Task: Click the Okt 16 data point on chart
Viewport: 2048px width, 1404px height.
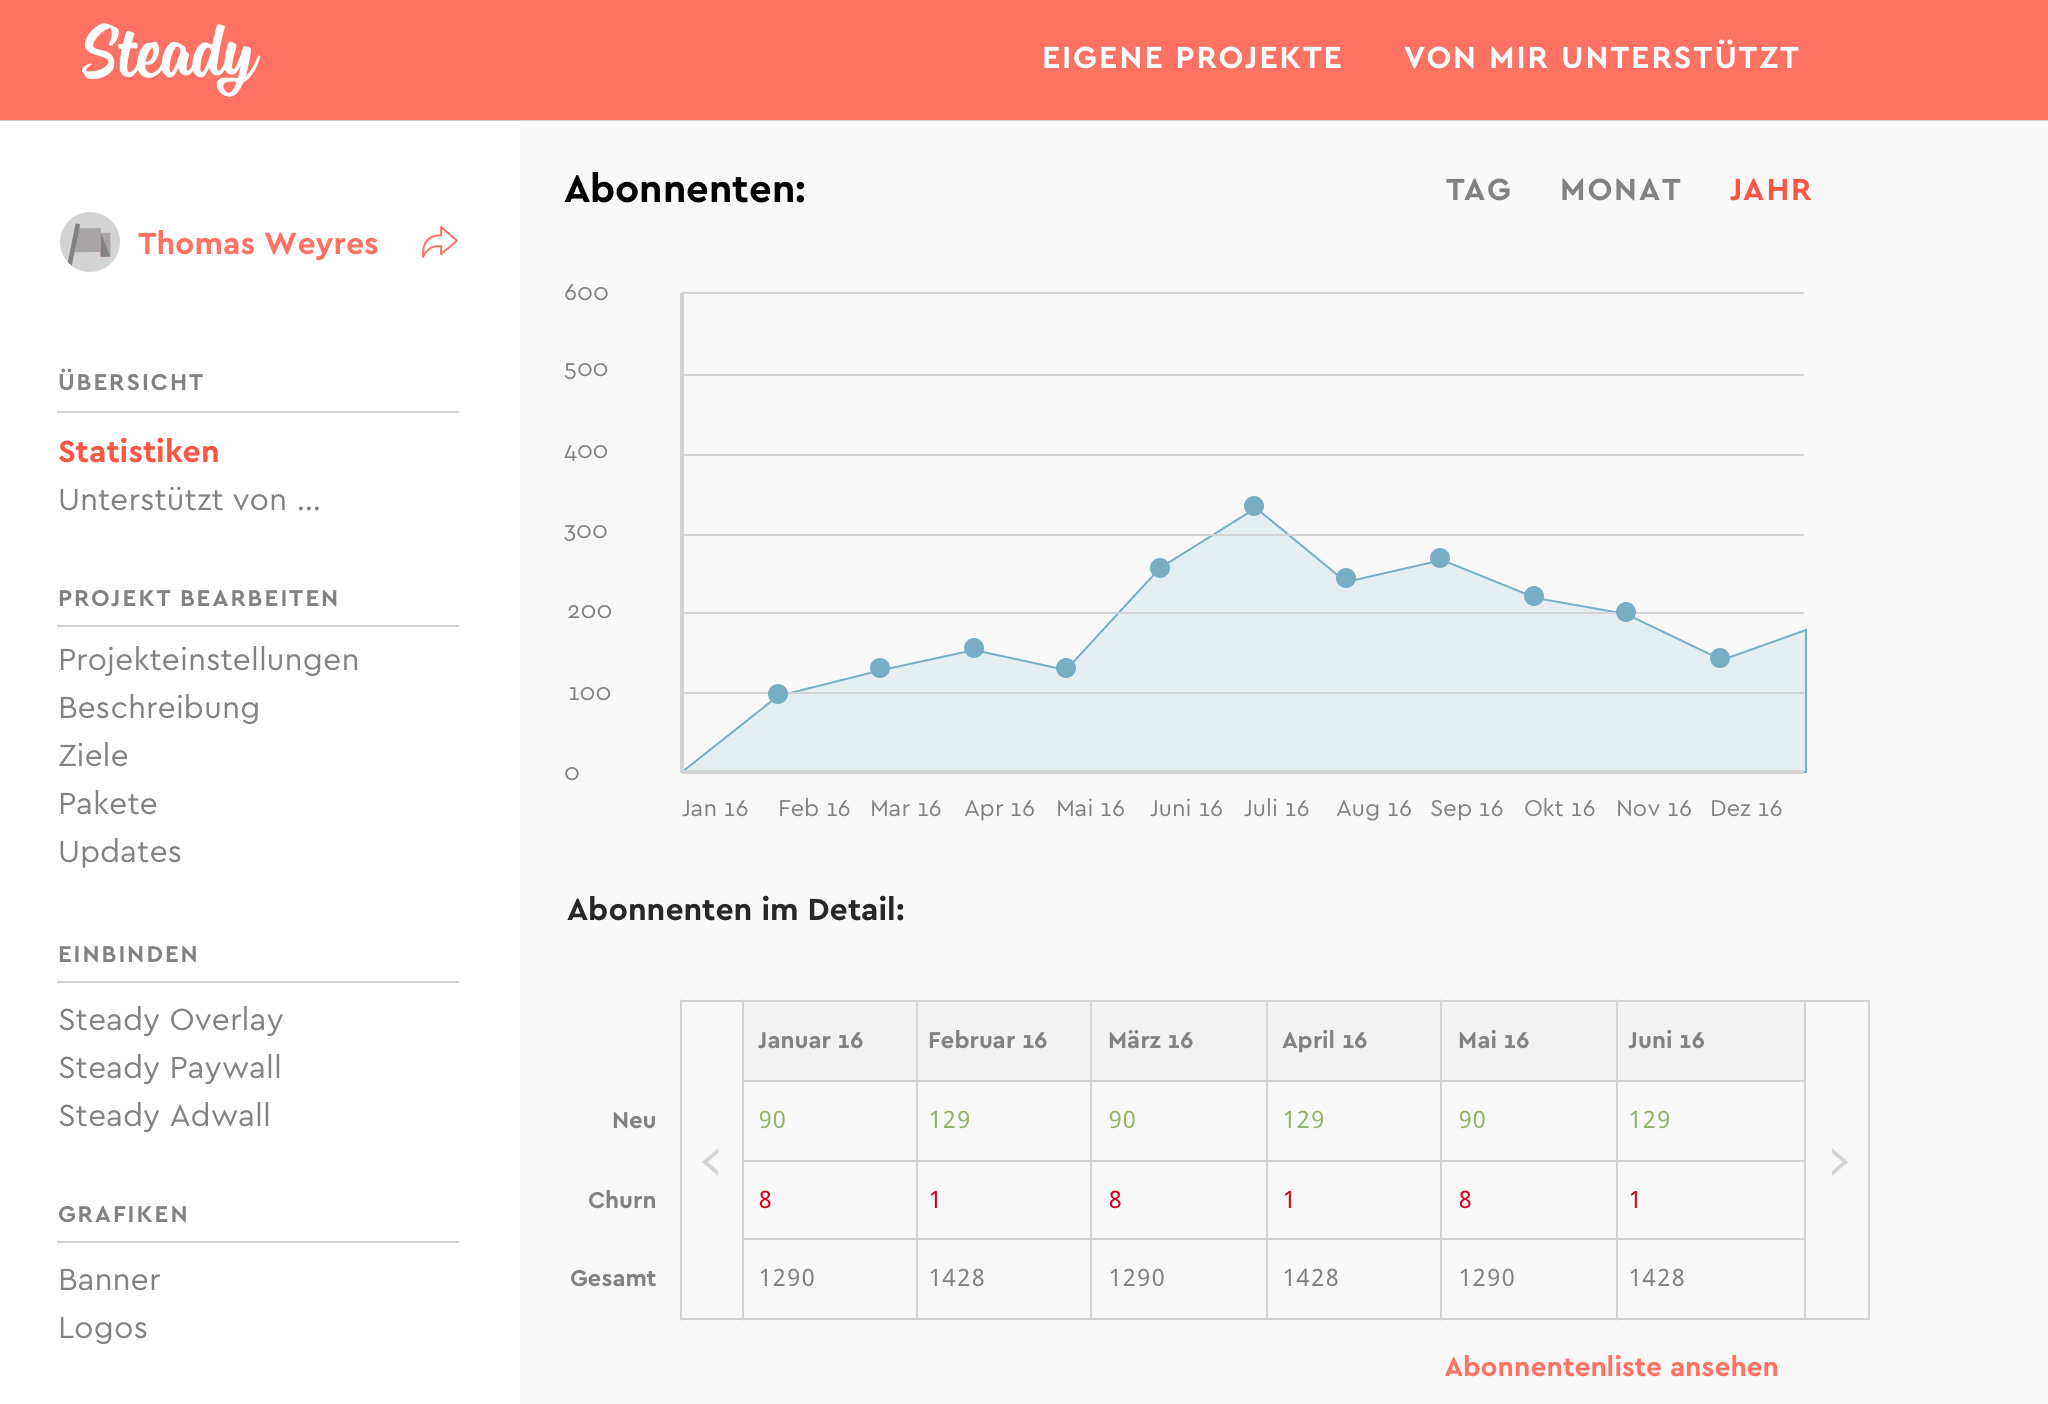Action: pyautogui.click(x=1534, y=596)
